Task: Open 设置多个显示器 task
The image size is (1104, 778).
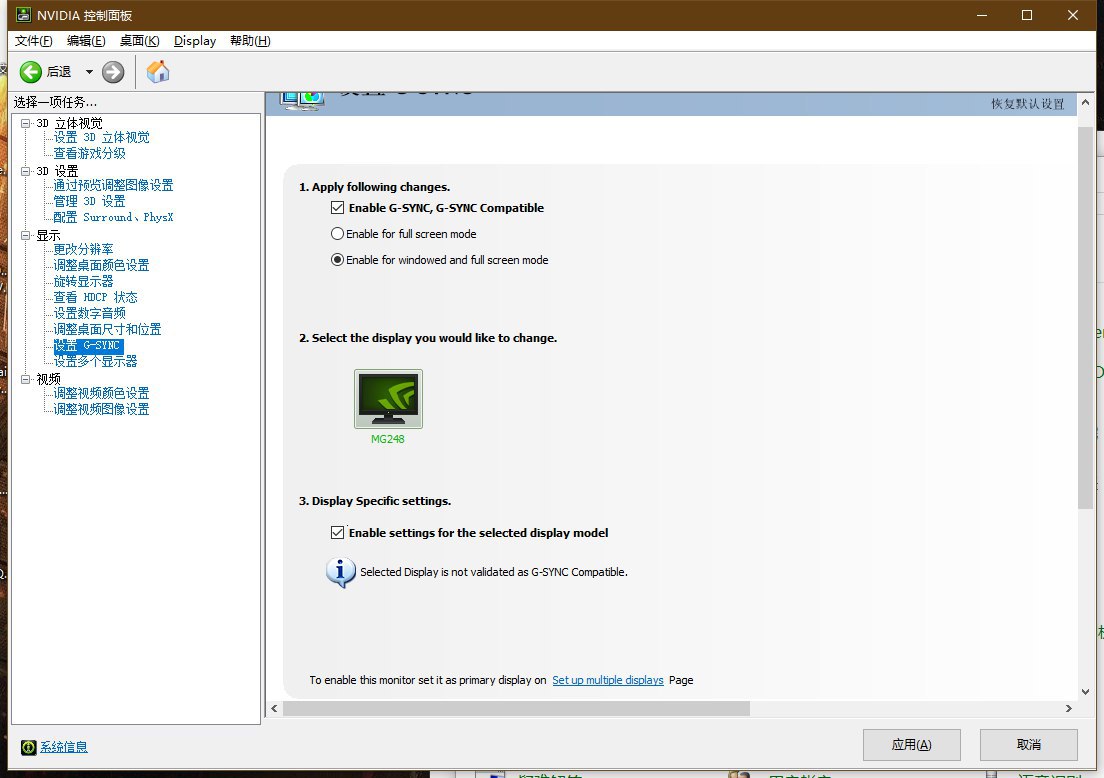Action: coord(95,361)
